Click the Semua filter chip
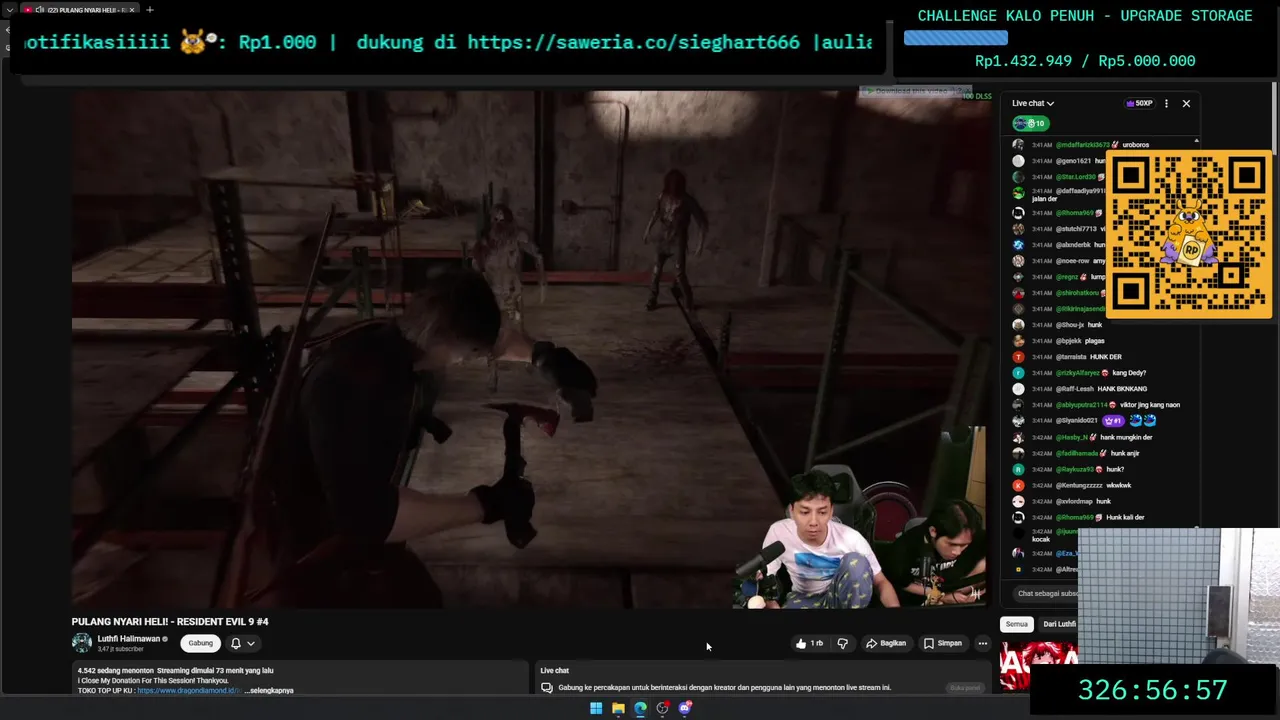1280x720 pixels. tap(1017, 624)
